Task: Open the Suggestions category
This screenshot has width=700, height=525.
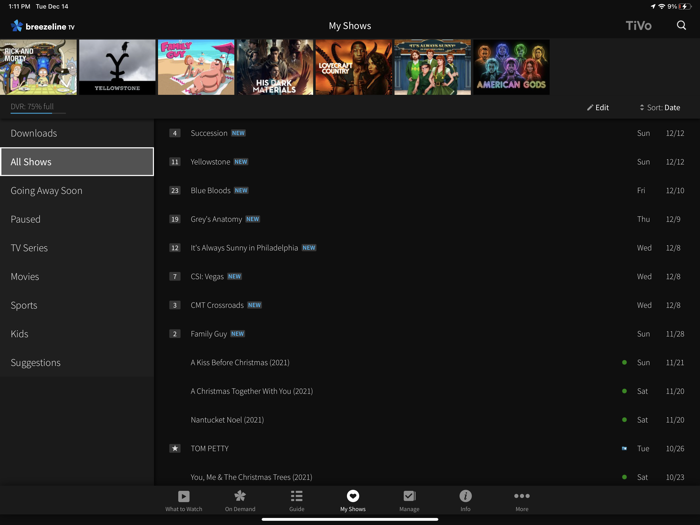Action: pyautogui.click(x=77, y=362)
